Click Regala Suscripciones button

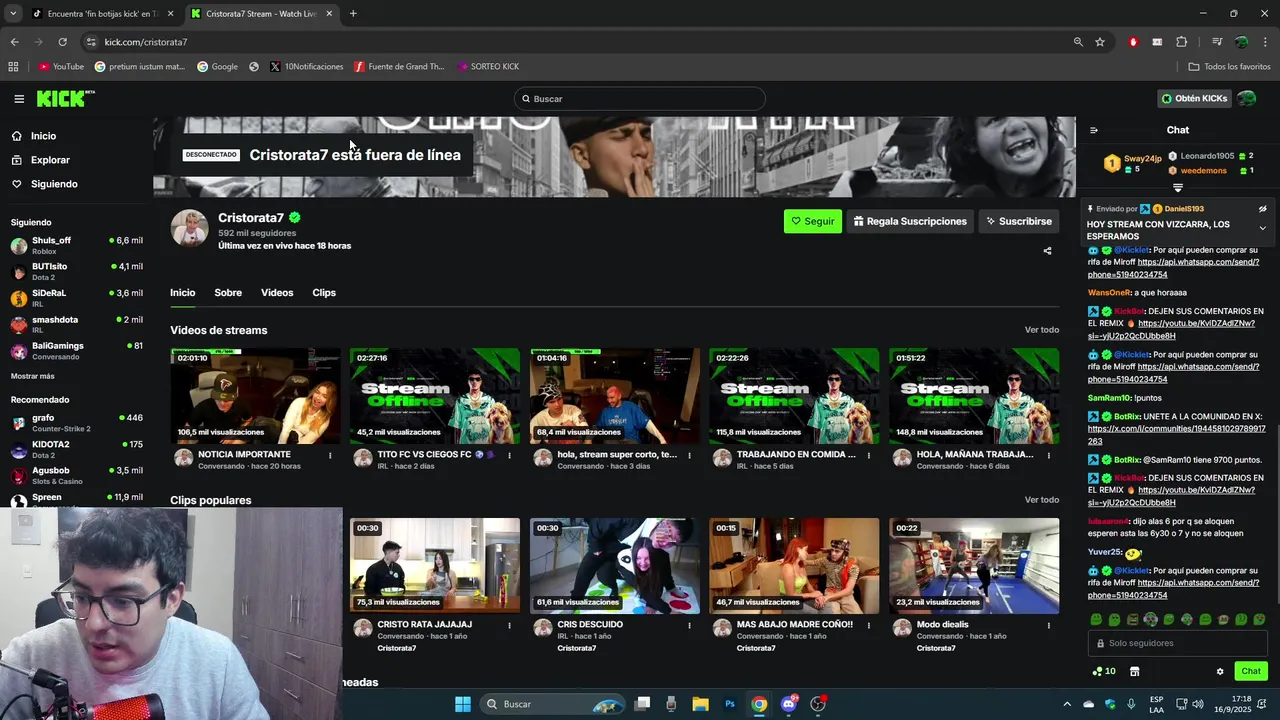click(910, 221)
